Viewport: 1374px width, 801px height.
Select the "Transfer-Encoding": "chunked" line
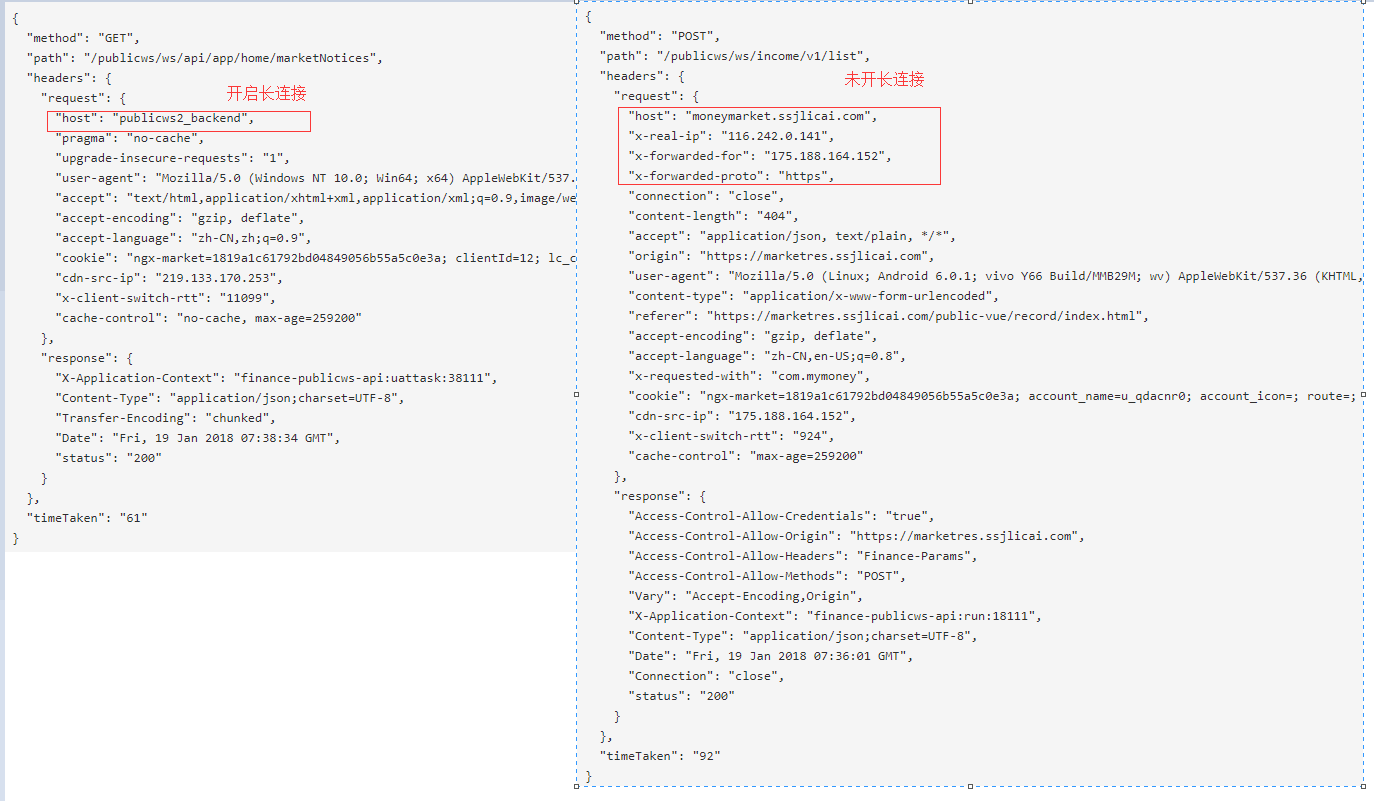point(165,418)
